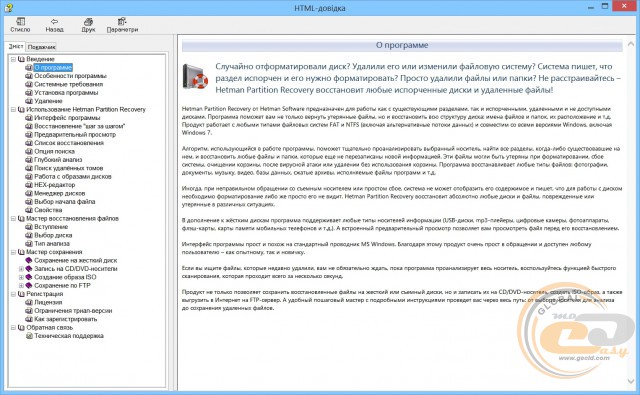Print the topic using Друк
The image size is (640, 395).
[88, 25]
